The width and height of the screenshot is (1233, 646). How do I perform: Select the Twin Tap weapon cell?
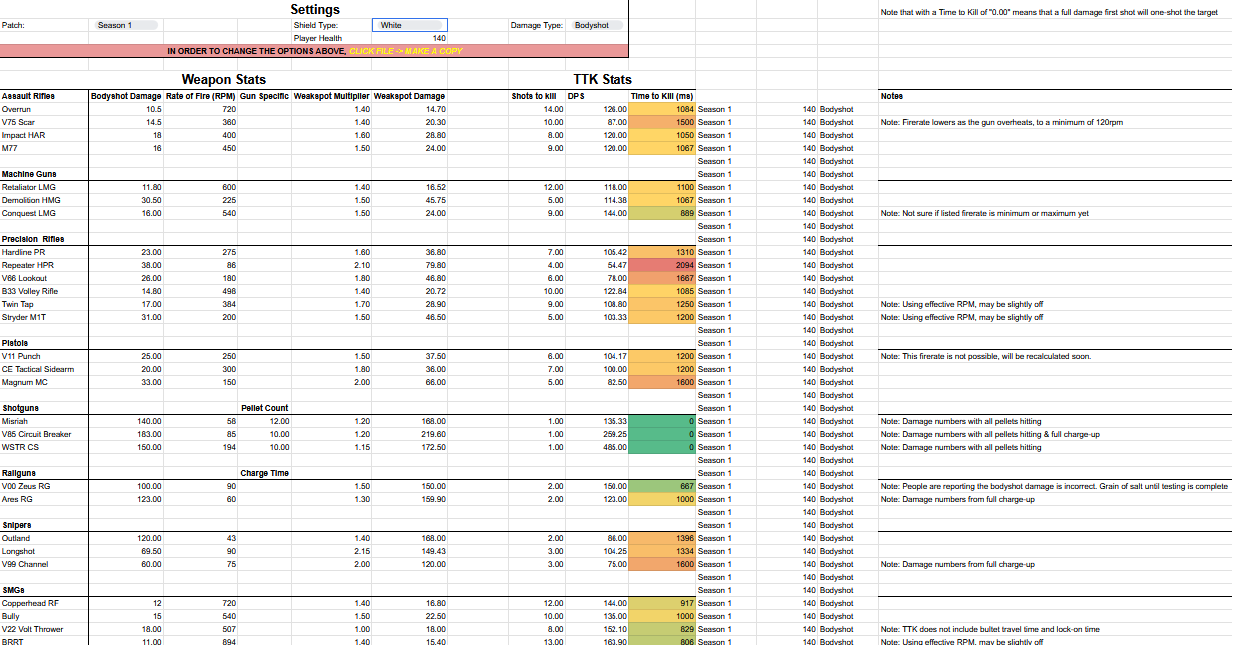tap(45, 304)
